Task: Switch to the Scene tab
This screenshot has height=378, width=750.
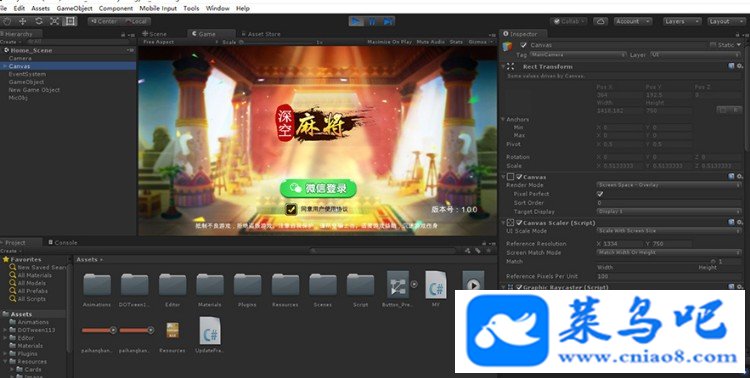Action: pos(154,34)
